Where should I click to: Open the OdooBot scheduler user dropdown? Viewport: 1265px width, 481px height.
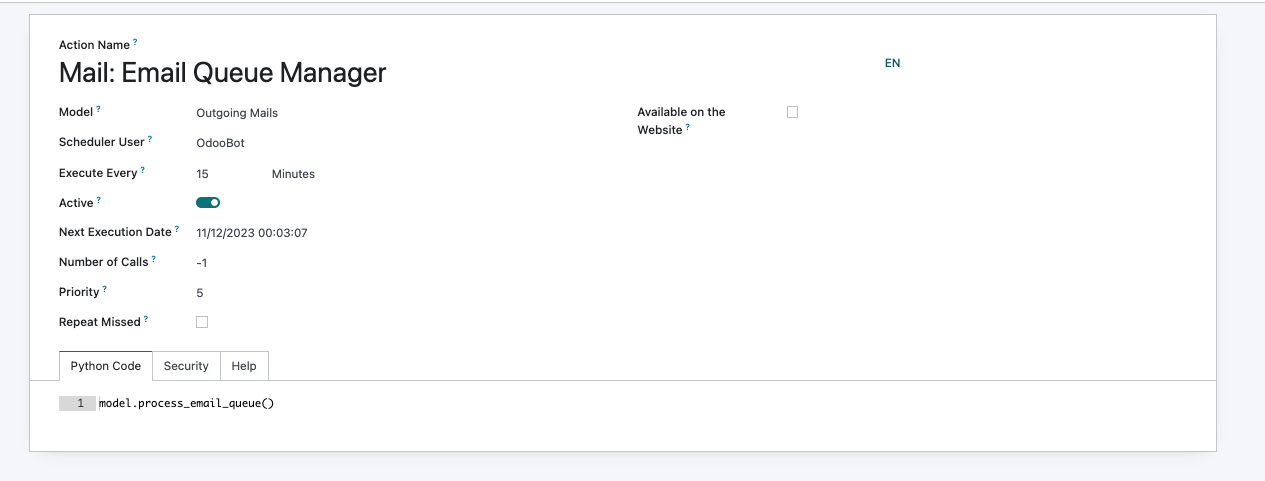click(x=221, y=143)
